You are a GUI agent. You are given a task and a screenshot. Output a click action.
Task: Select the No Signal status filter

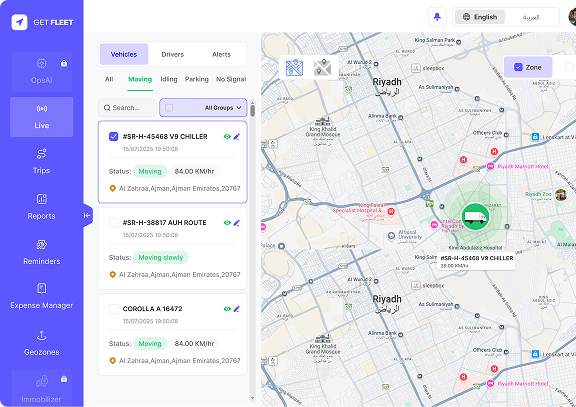[x=231, y=79]
